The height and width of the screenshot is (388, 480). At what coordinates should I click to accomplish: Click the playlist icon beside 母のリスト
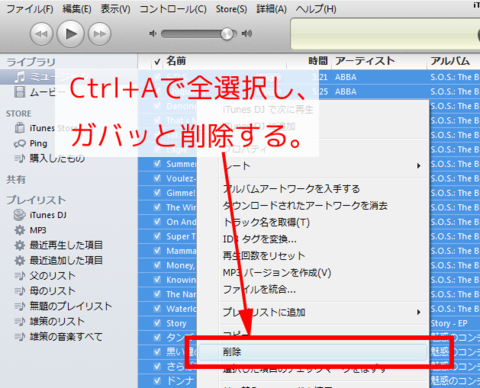(20, 291)
